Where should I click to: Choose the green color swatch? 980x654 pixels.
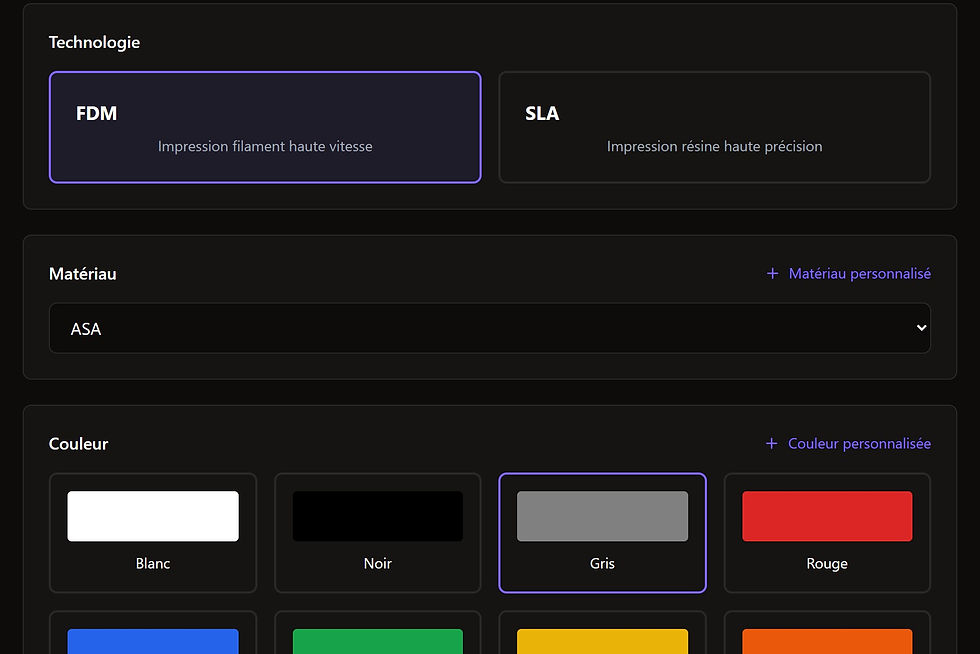pos(378,633)
